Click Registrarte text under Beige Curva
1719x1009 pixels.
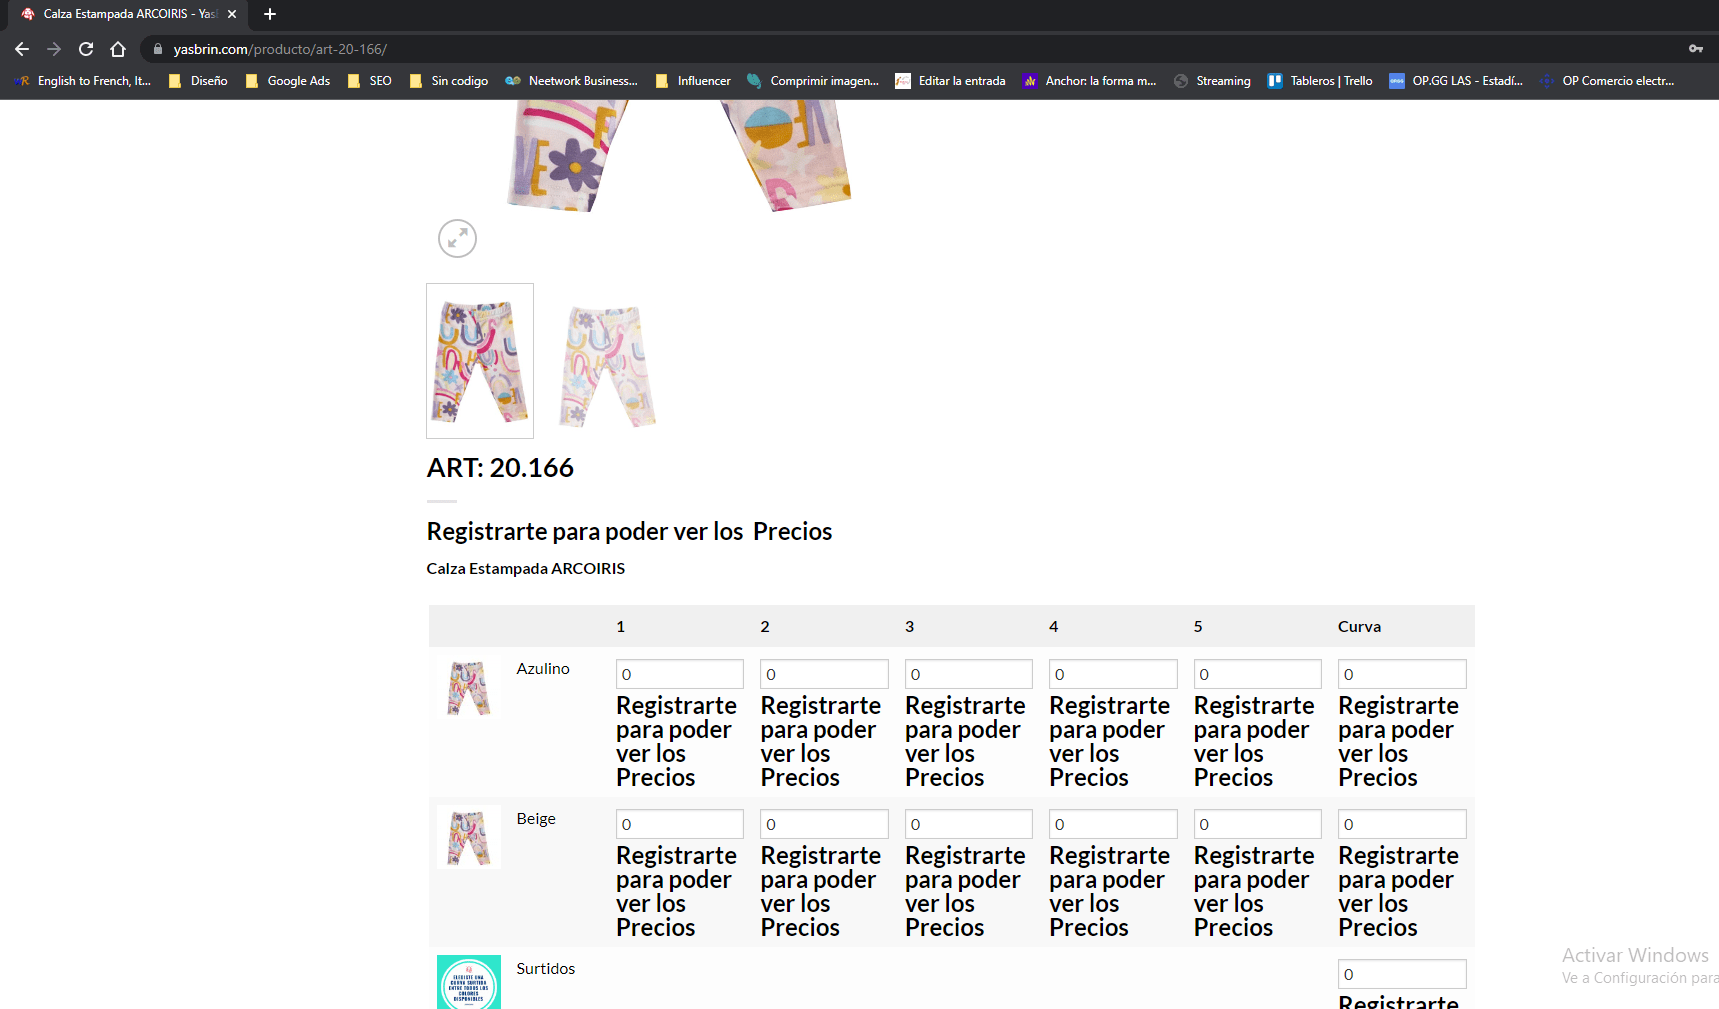1398,891
